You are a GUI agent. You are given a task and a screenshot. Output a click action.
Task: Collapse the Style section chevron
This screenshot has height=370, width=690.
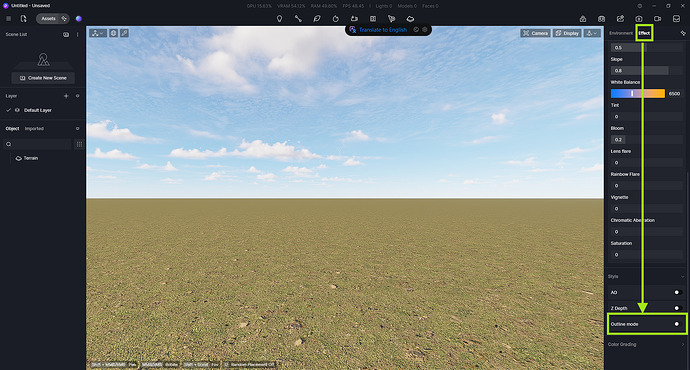[x=683, y=277]
